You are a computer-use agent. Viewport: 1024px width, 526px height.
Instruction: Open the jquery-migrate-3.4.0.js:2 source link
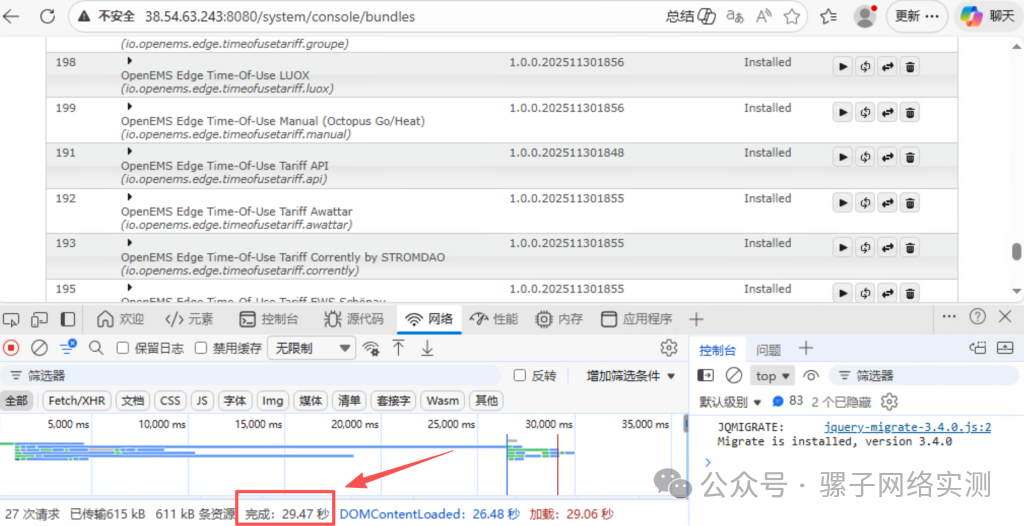click(x=907, y=427)
